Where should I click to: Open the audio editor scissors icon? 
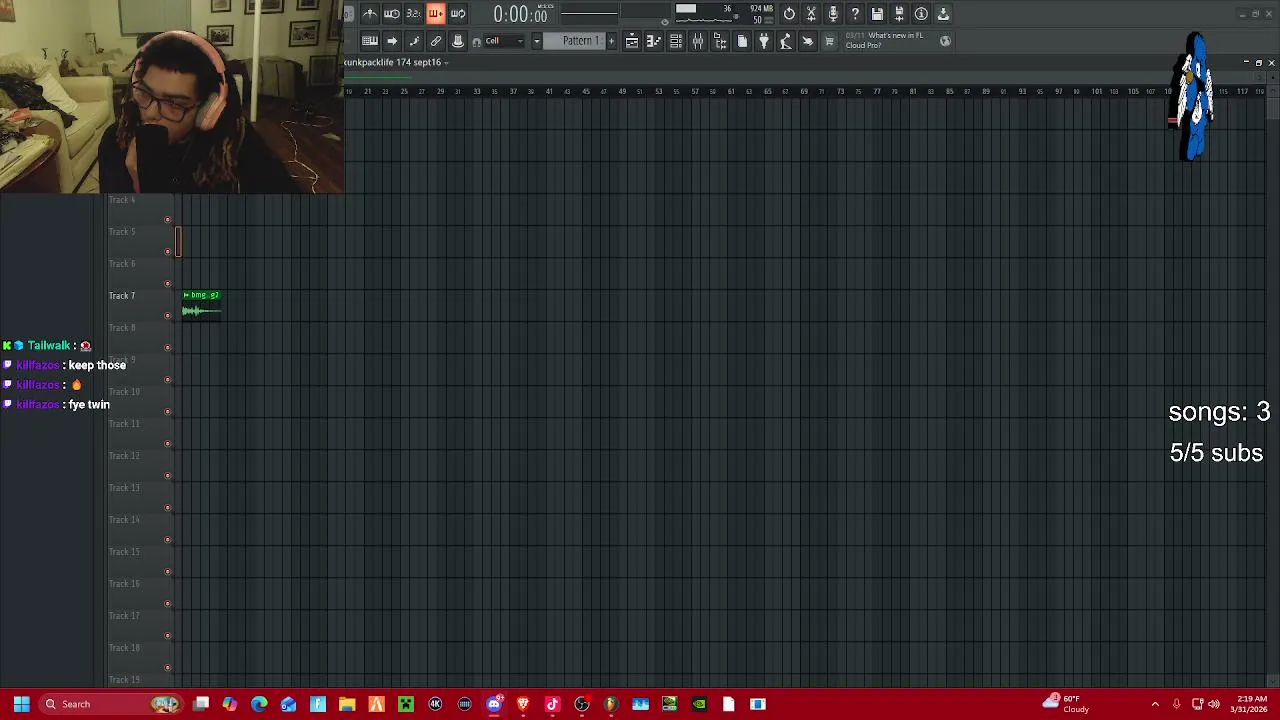tap(811, 14)
